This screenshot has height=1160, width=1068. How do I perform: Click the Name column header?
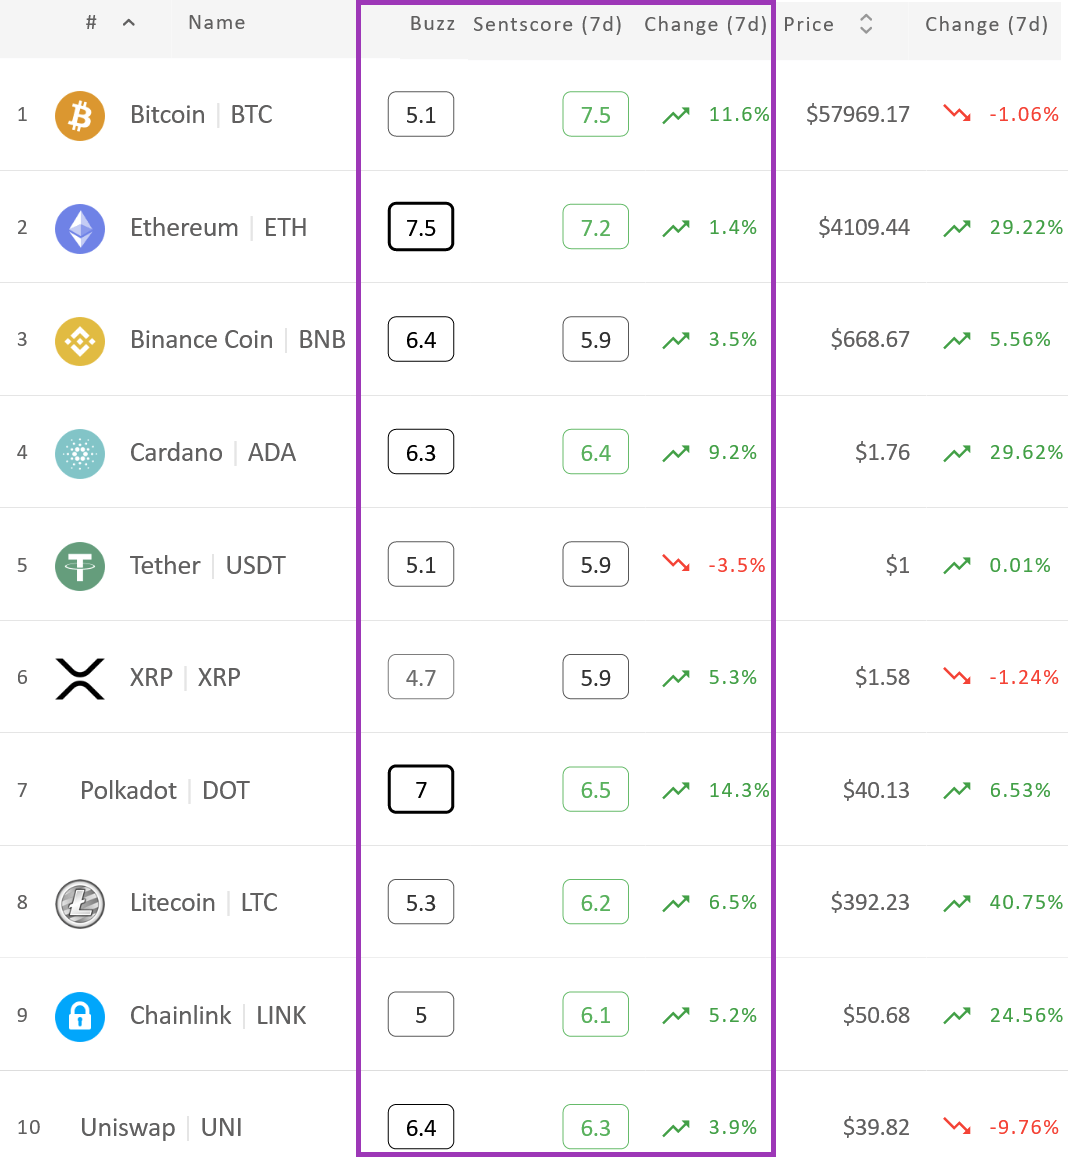coord(217,23)
